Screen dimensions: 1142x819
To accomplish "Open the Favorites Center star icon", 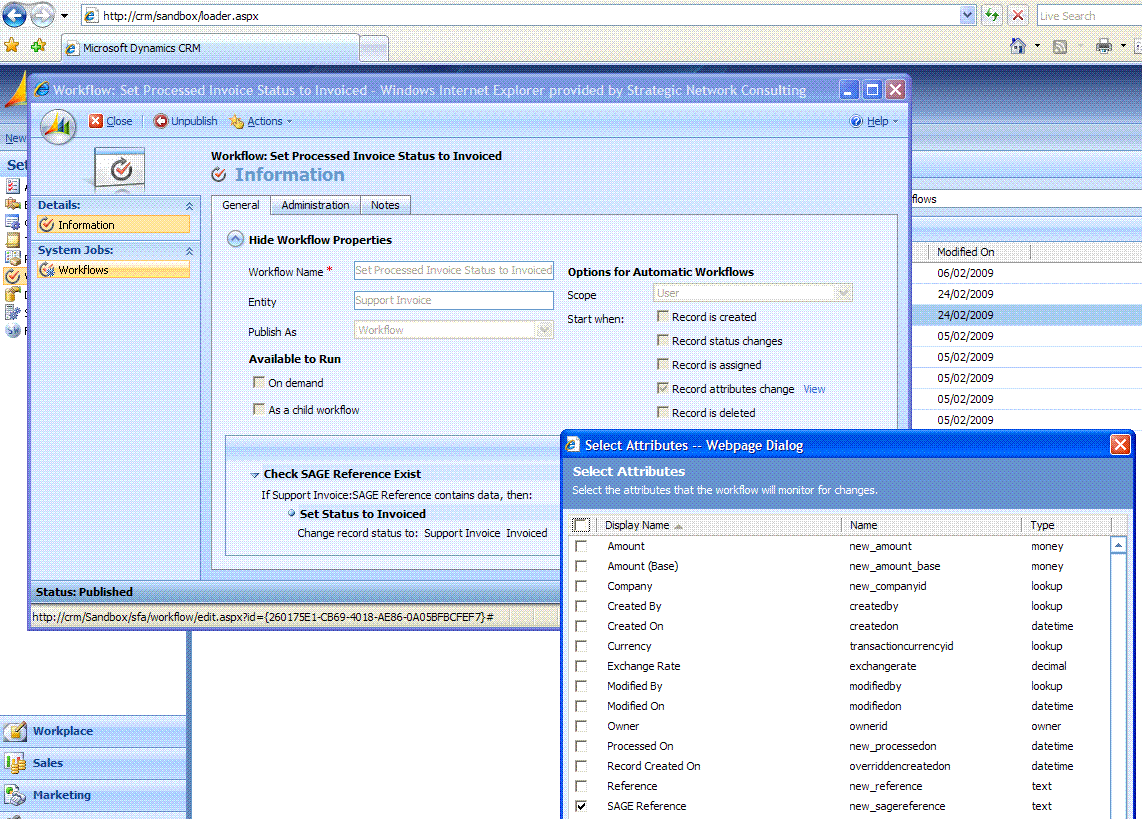I will (12, 46).
